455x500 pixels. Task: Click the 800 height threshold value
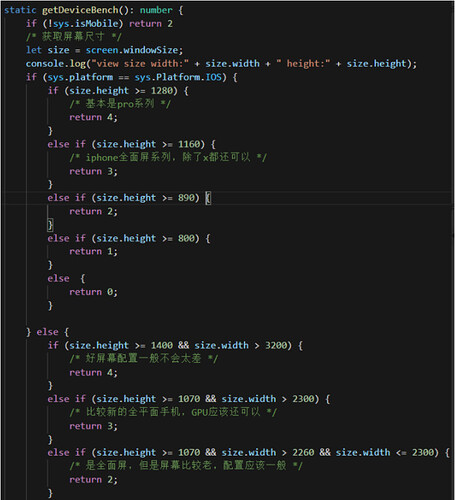(x=186, y=238)
